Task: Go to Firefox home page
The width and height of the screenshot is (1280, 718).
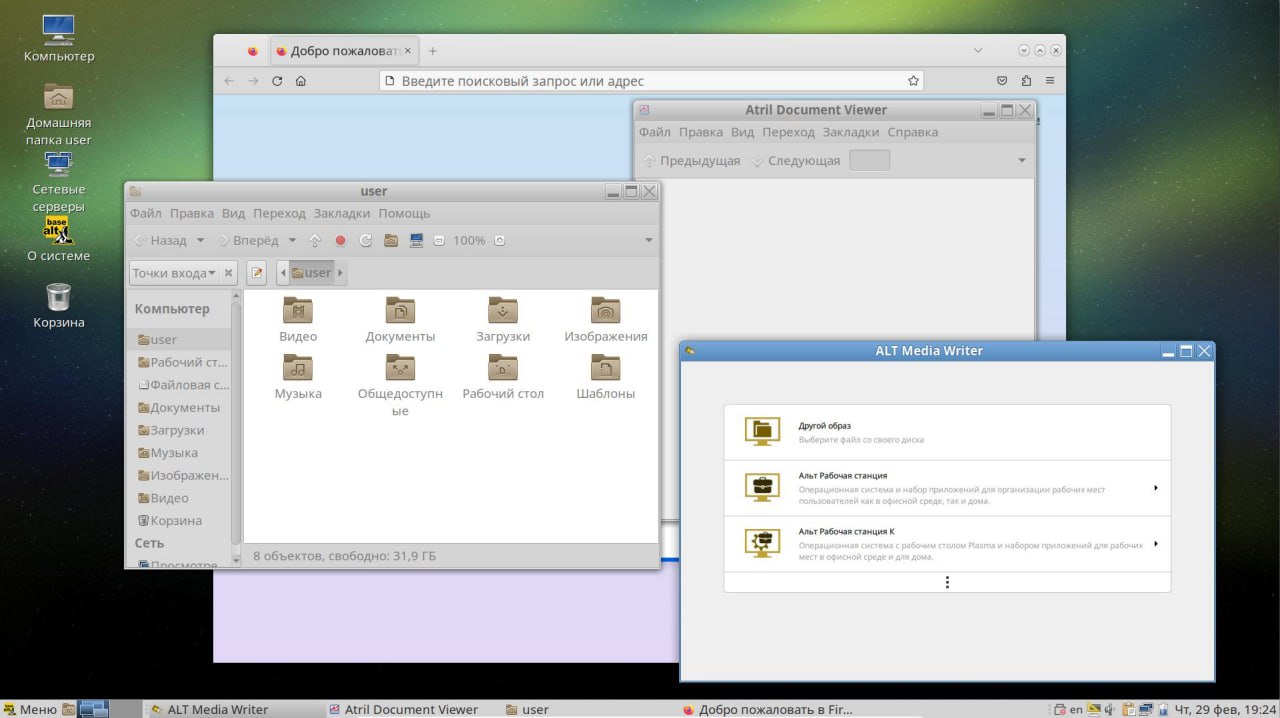Action: click(x=301, y=81)
